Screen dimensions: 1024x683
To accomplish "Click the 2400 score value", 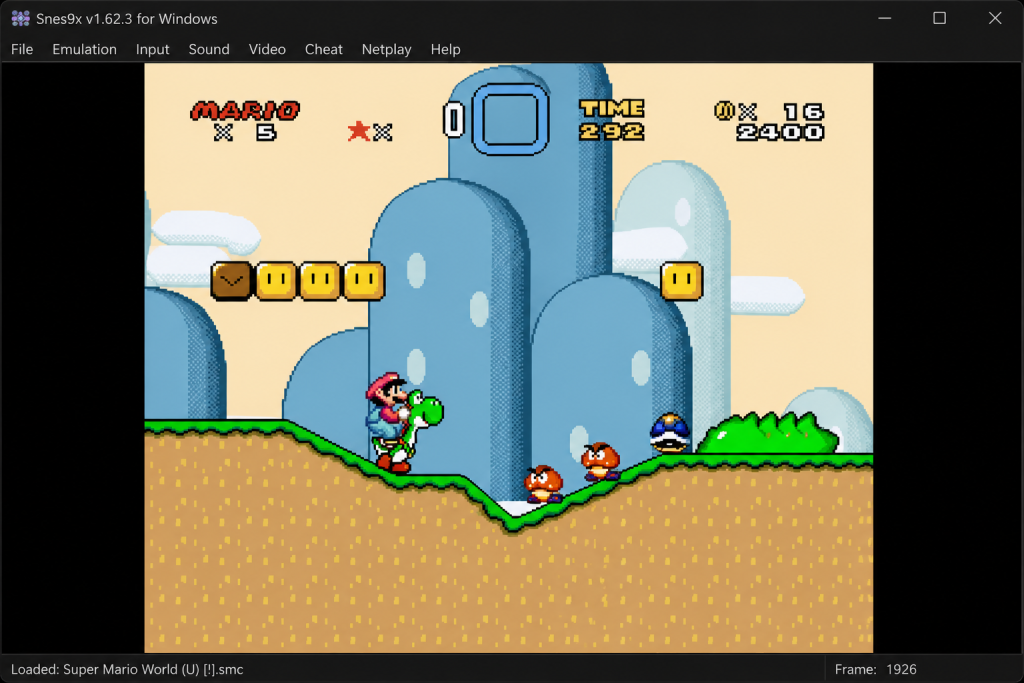I will tap(780, 133).
